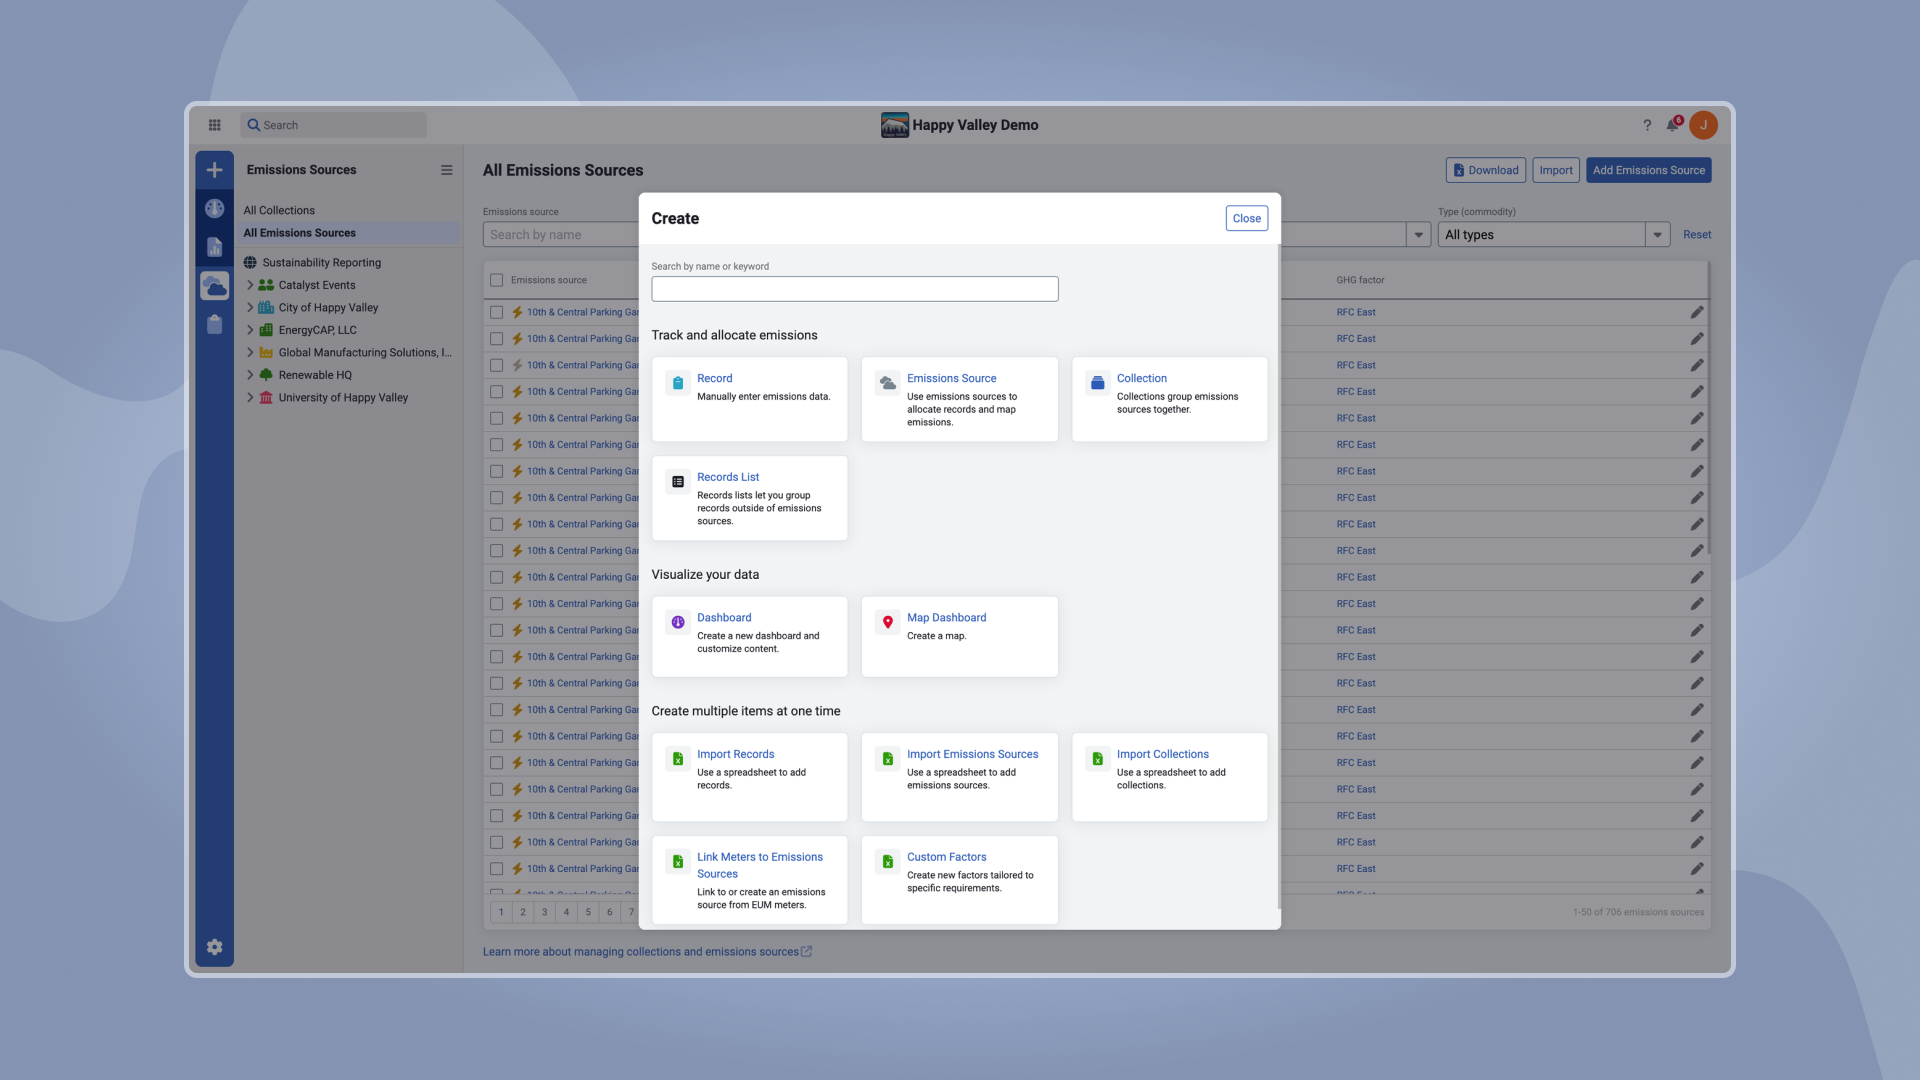Check the first emissions source row

tap(497, 312)
